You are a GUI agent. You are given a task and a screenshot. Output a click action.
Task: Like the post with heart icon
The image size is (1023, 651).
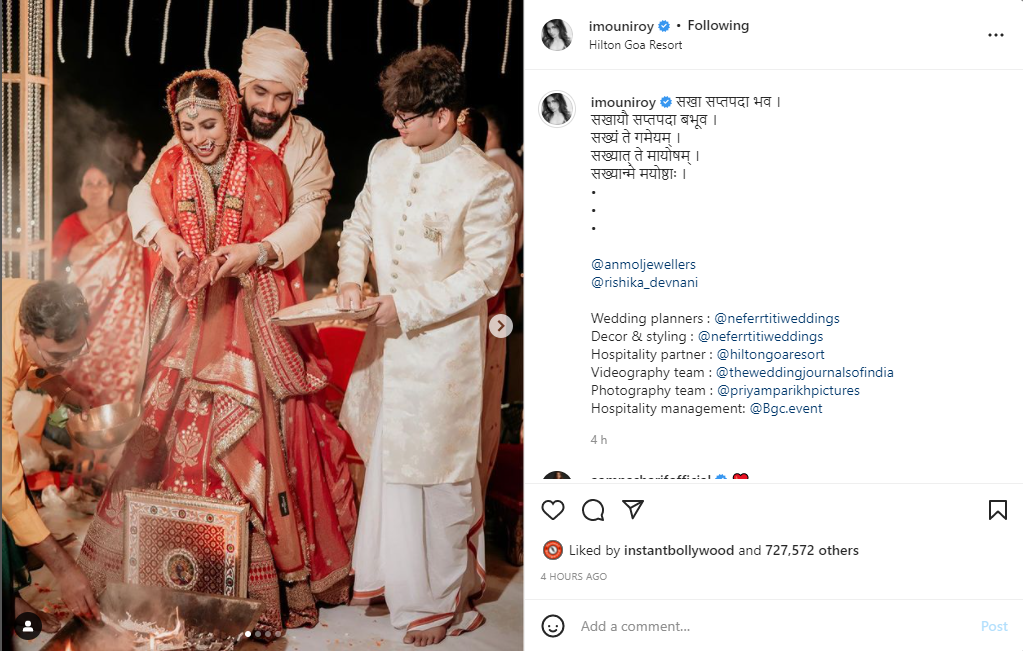[x=553, y=510]
